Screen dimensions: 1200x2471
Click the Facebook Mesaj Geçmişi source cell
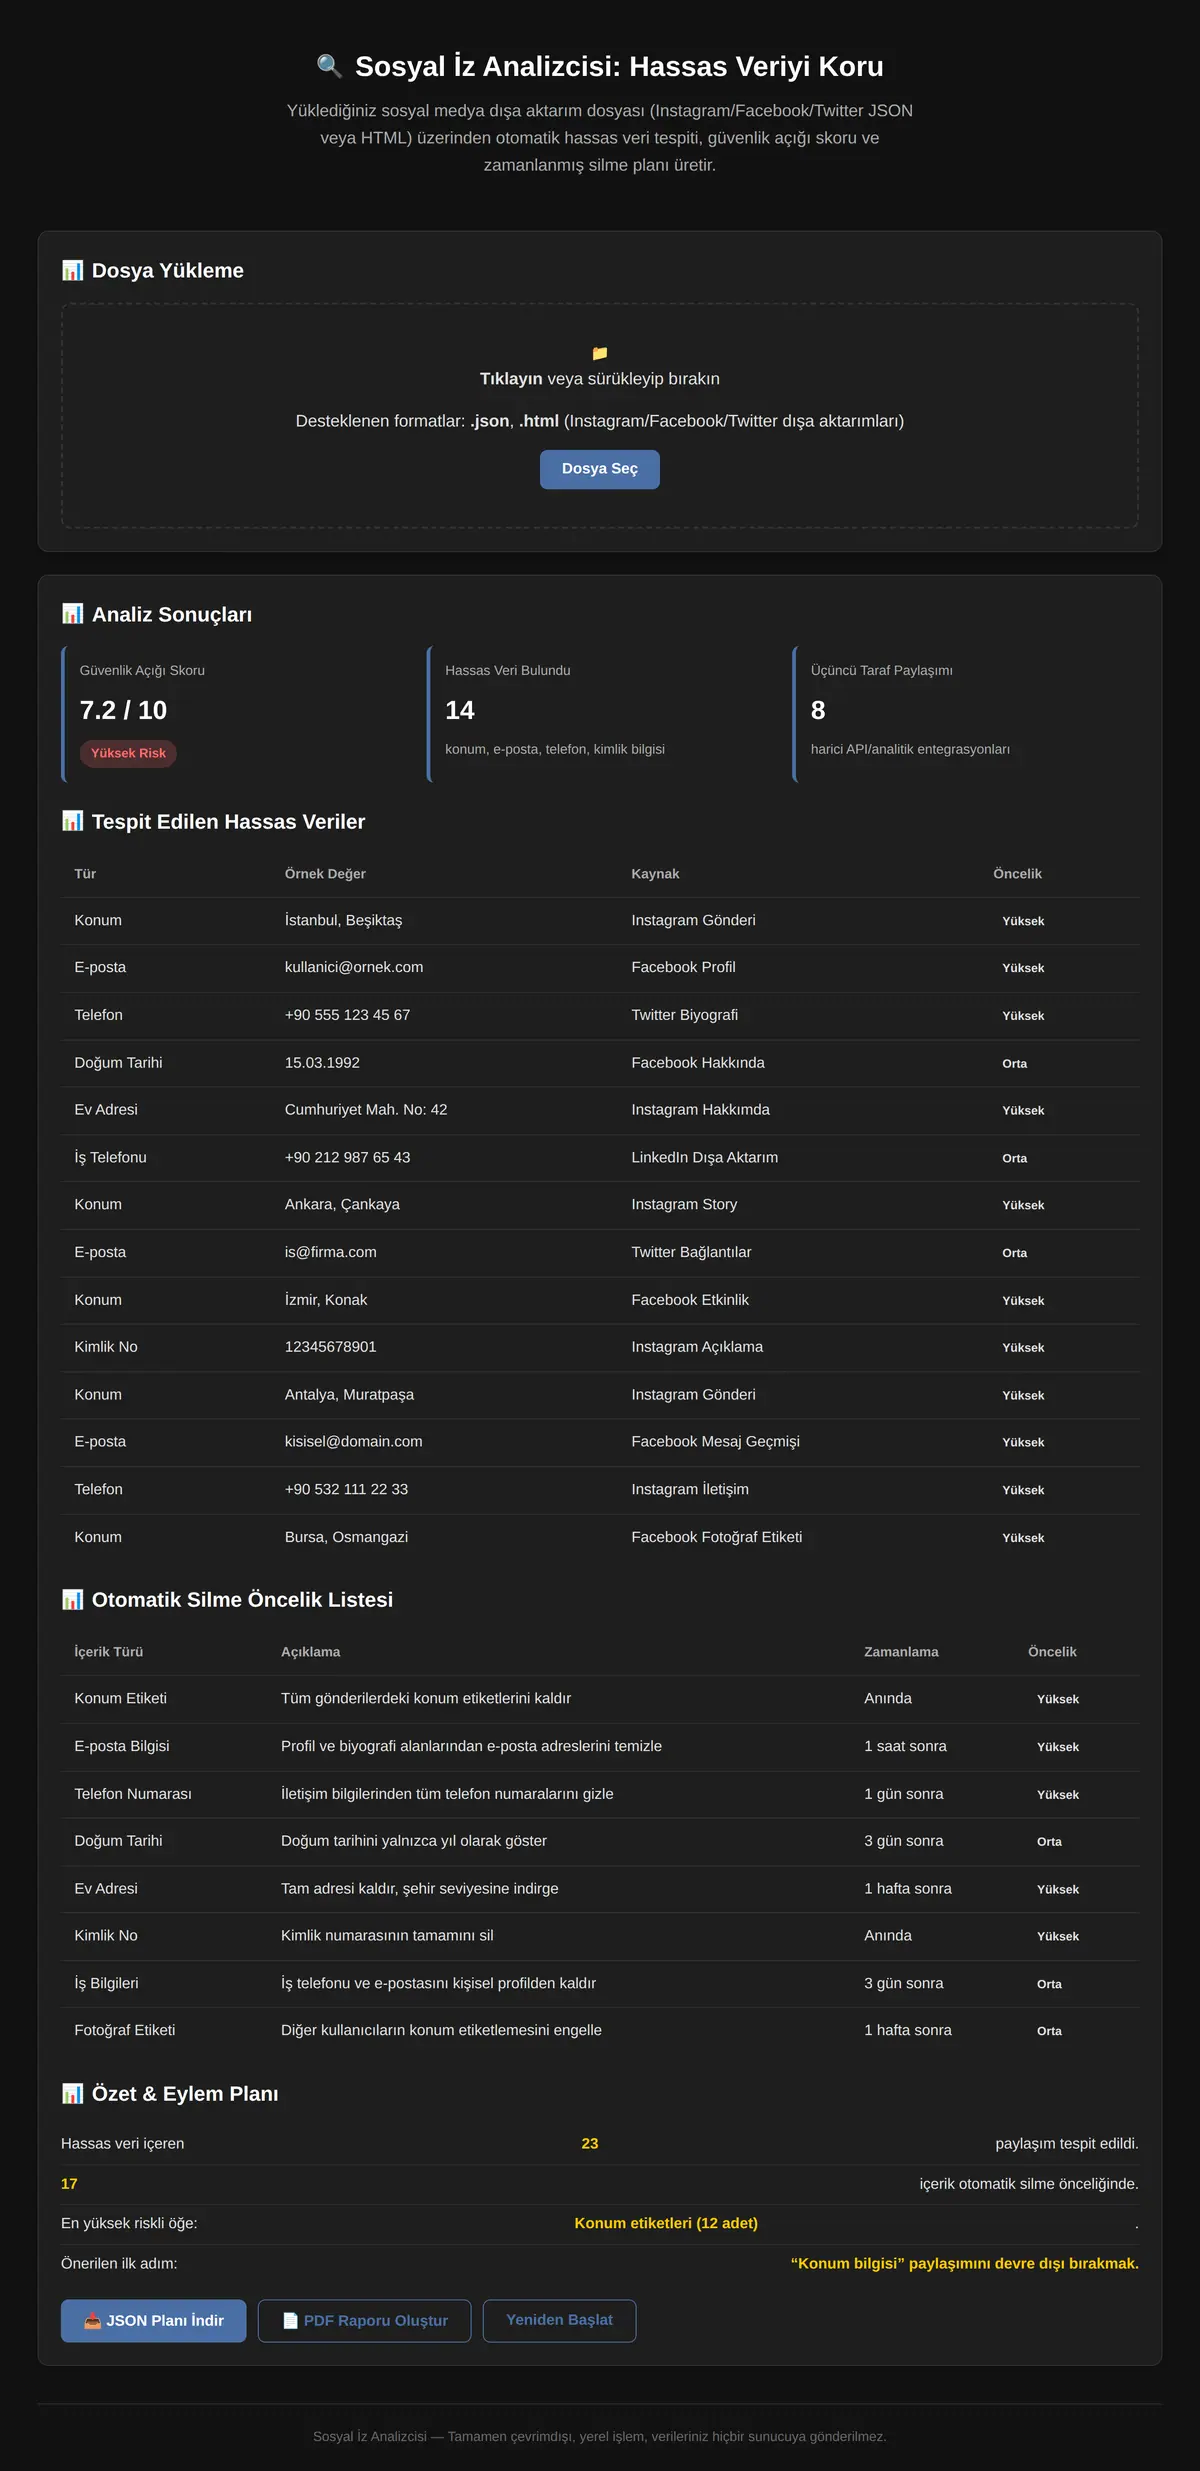715,1441
